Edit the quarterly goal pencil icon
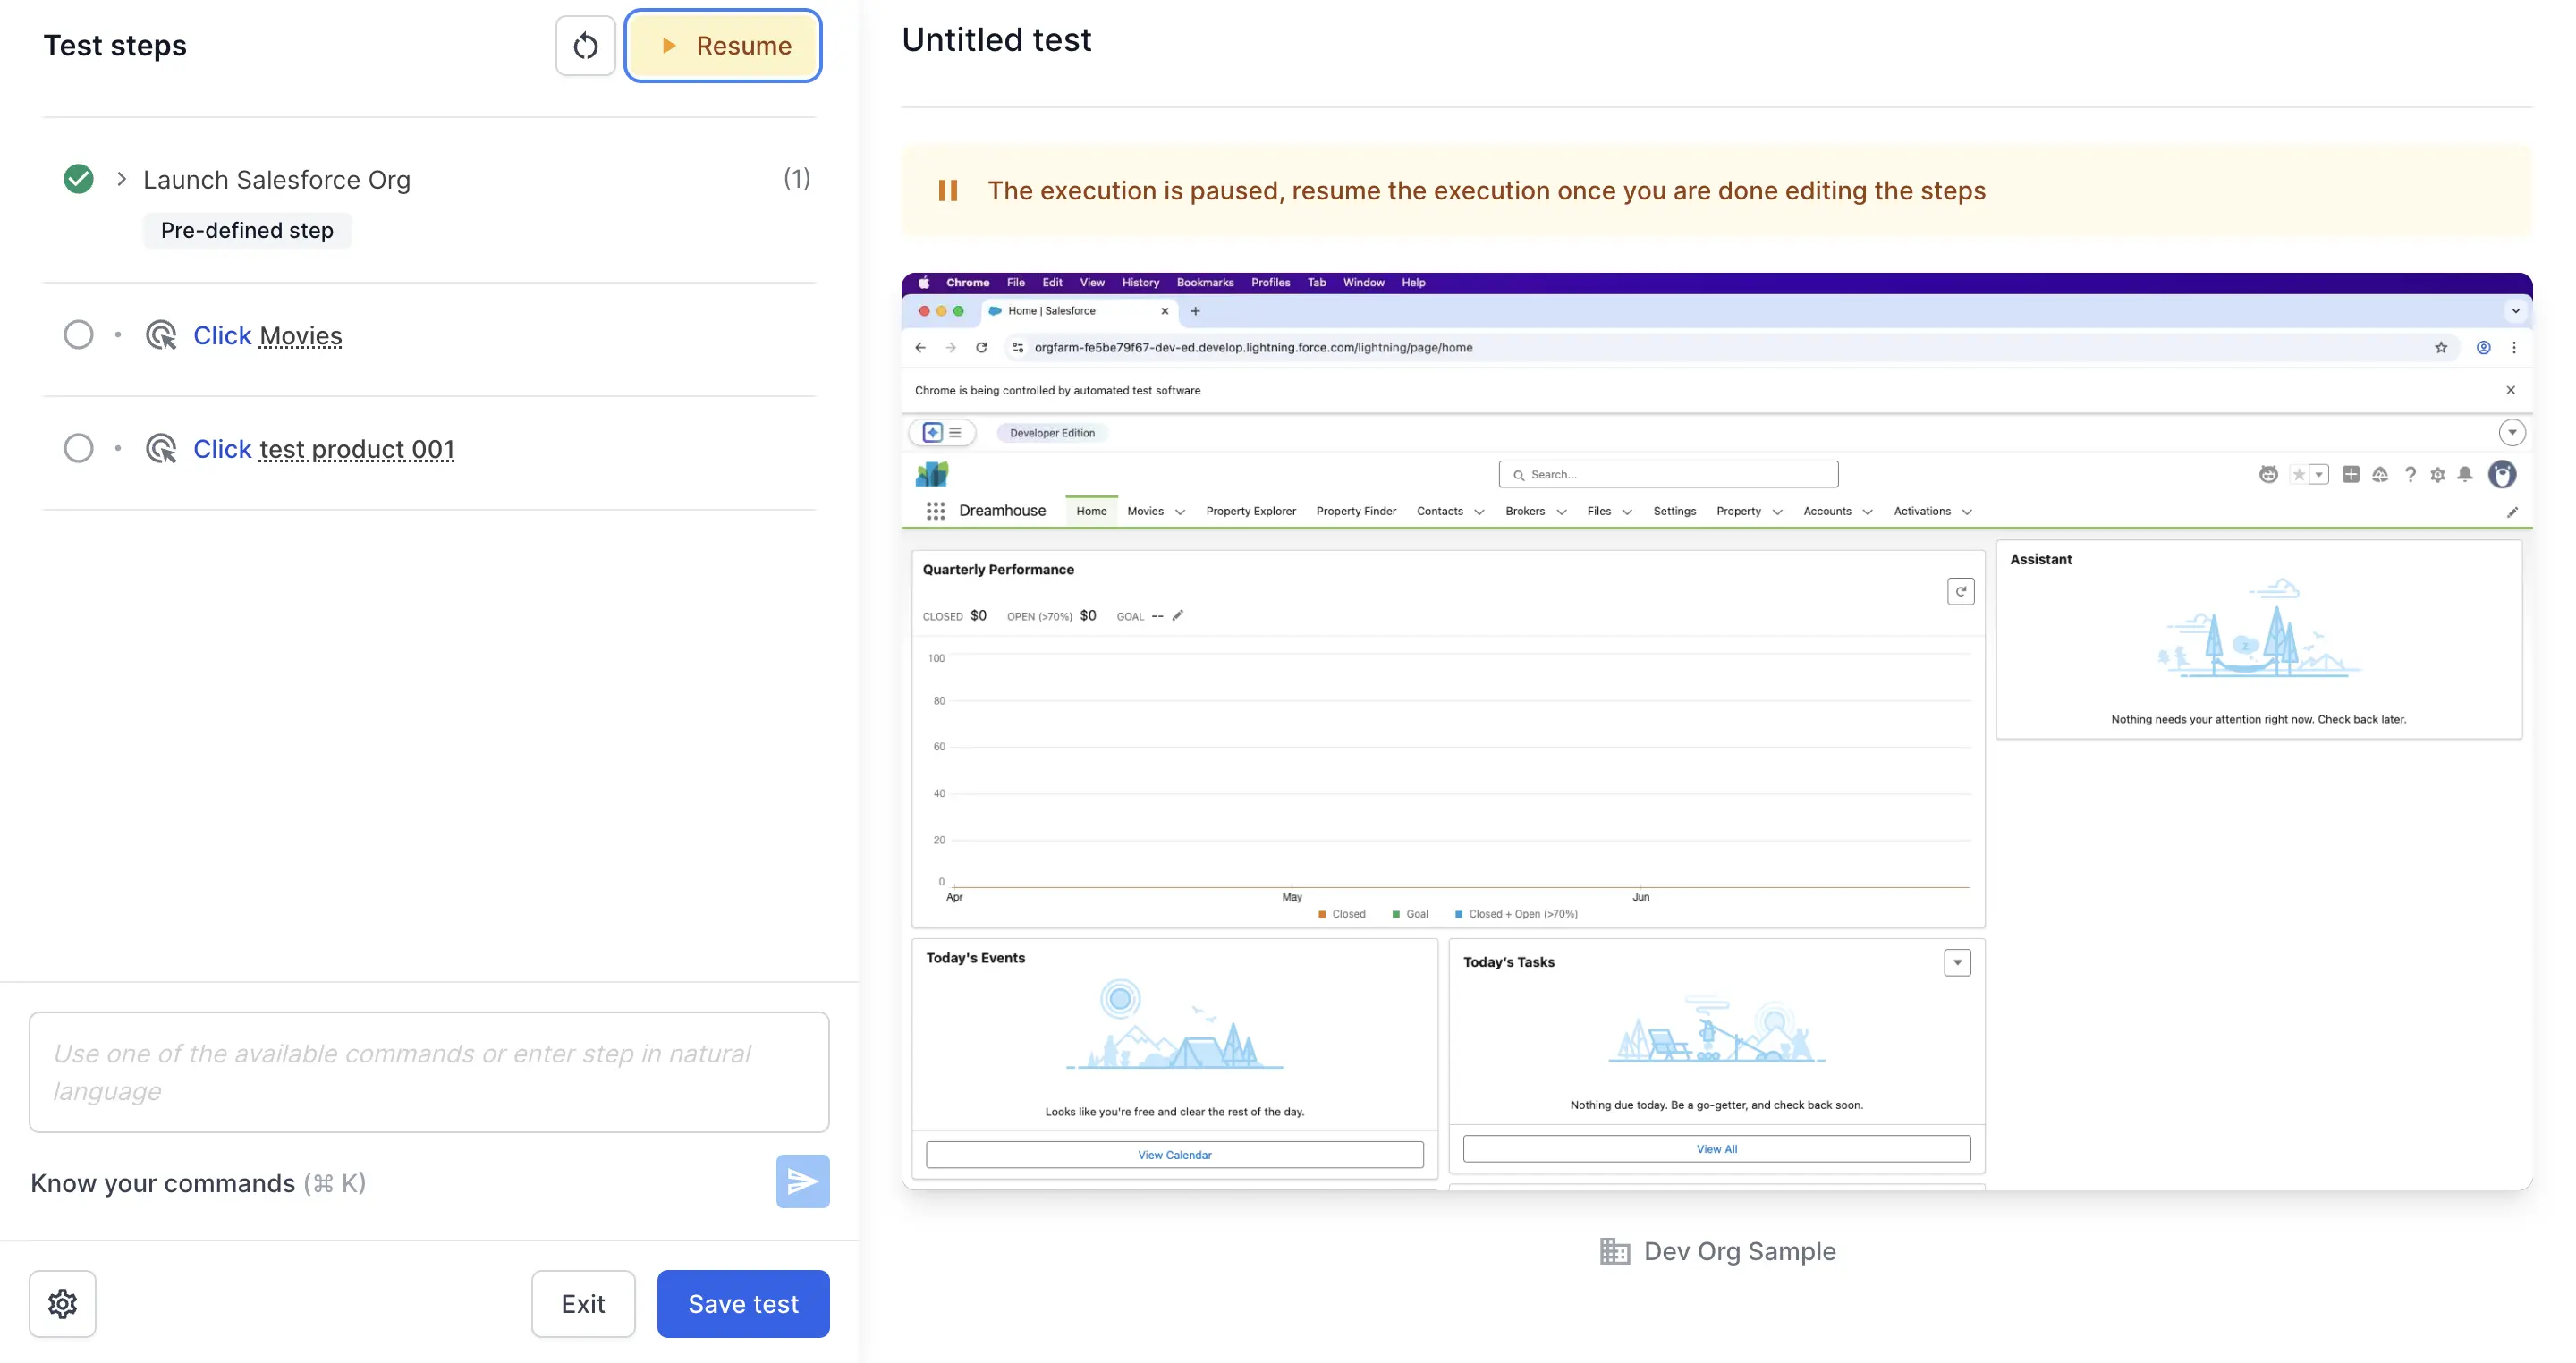 click(1178, 615)
